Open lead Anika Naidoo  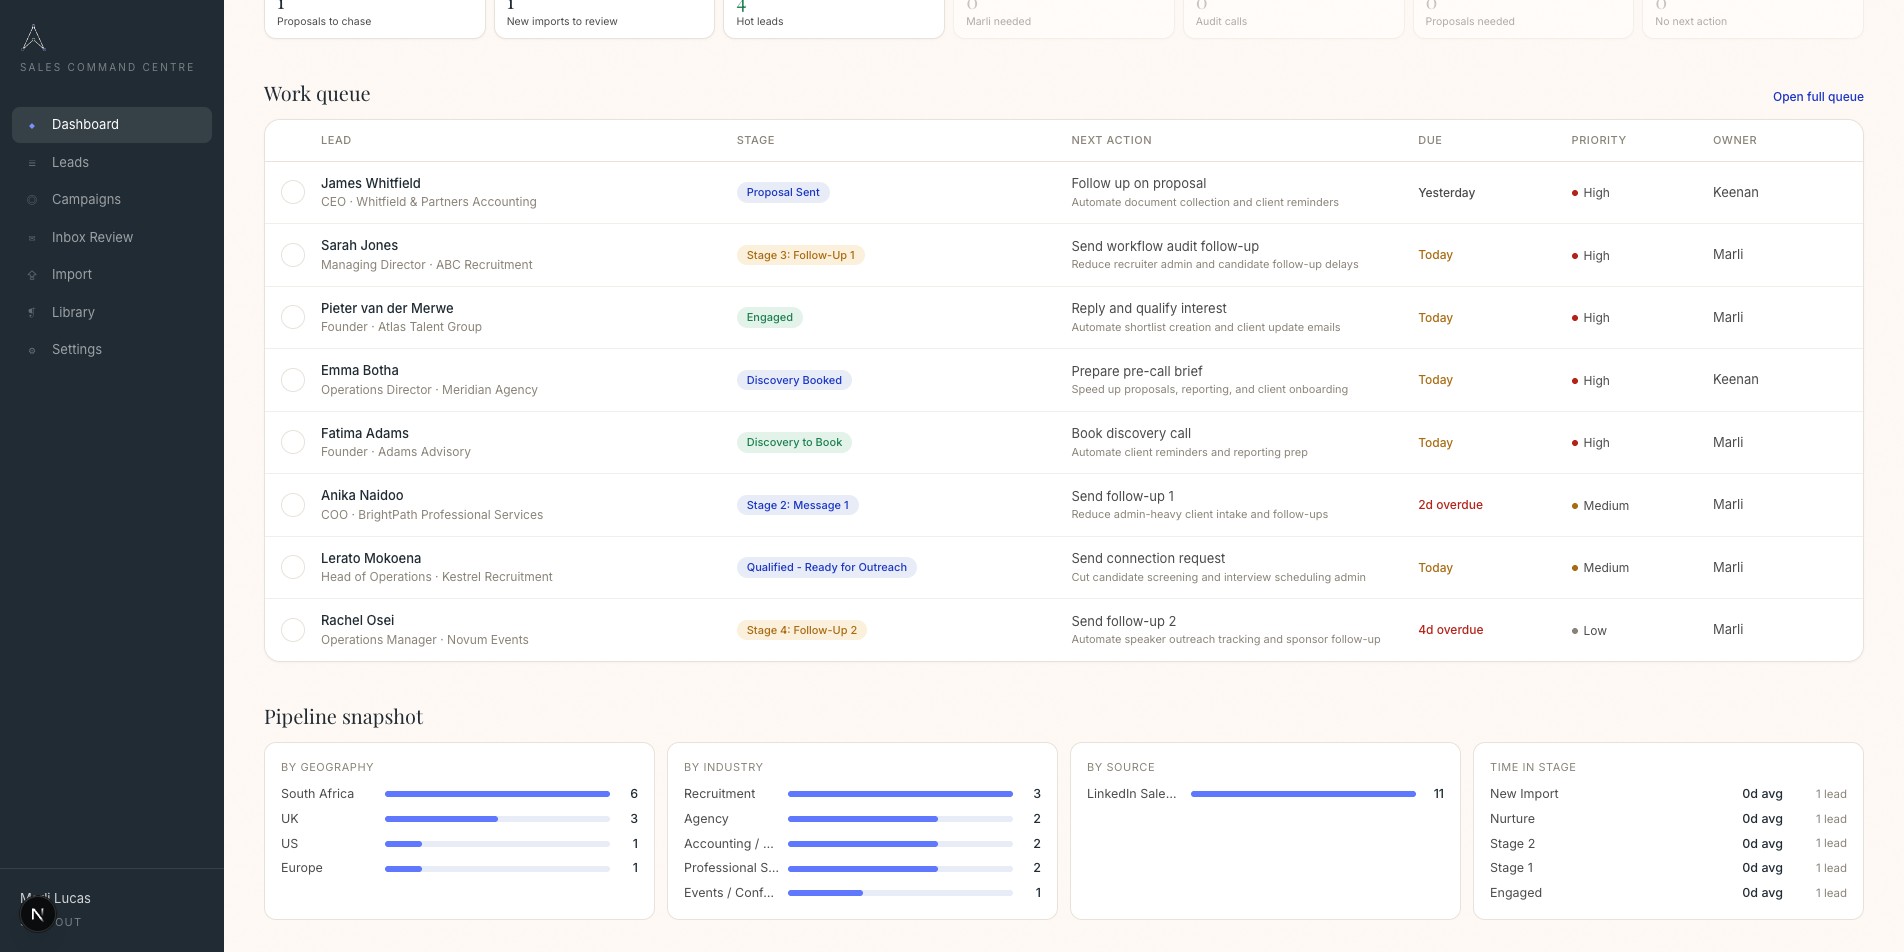[x=362, y=495]
